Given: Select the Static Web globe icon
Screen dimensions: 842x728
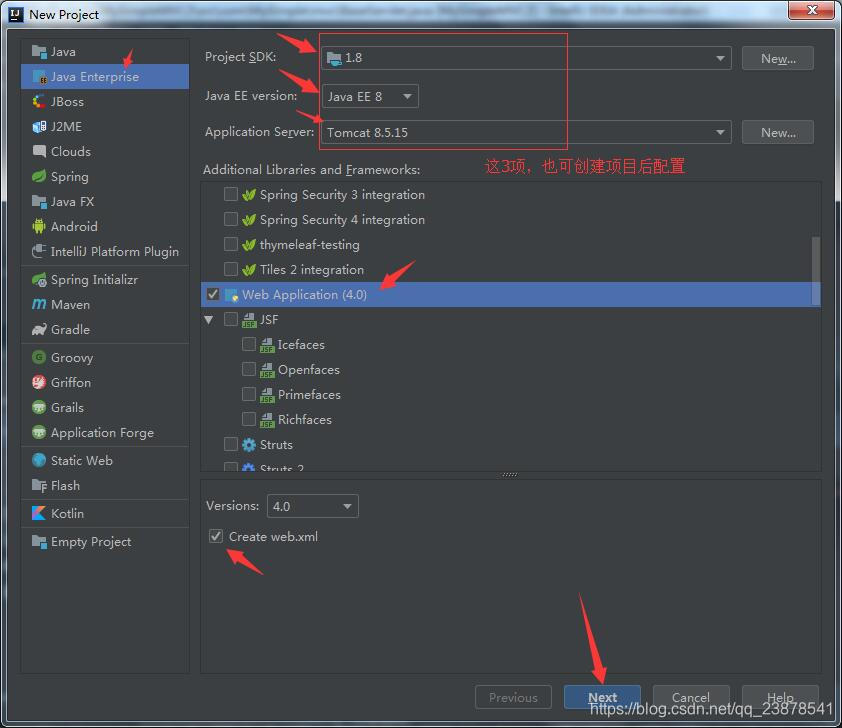Looking at the screenshot, I should (39, 460).
